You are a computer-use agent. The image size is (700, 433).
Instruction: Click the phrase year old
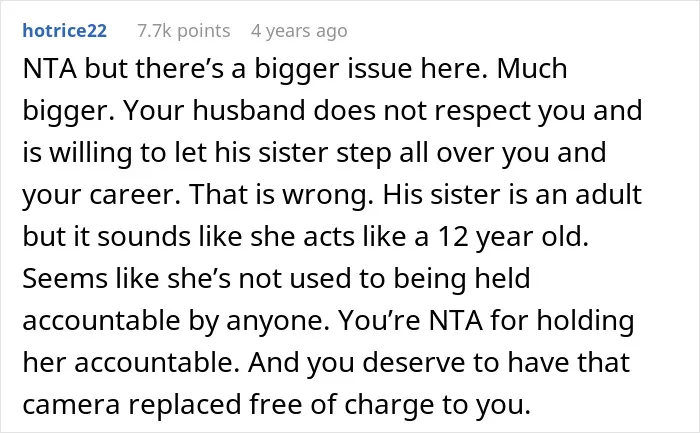click(532, 237)
